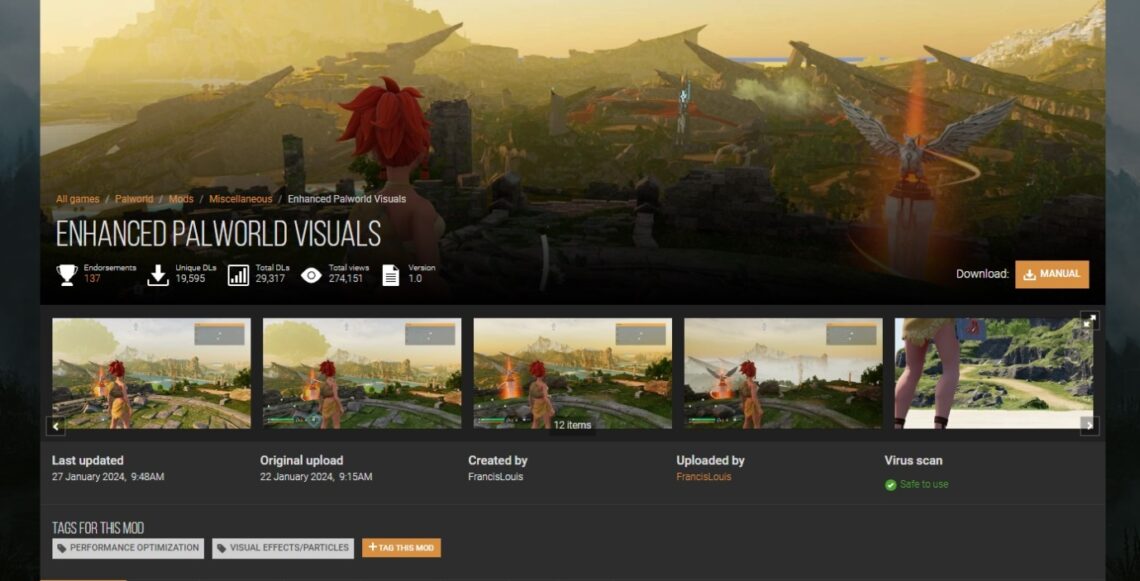Click the Tag This Mod button
The height and width of the screenshot is (581, 1140).
(x=401, y=548)
